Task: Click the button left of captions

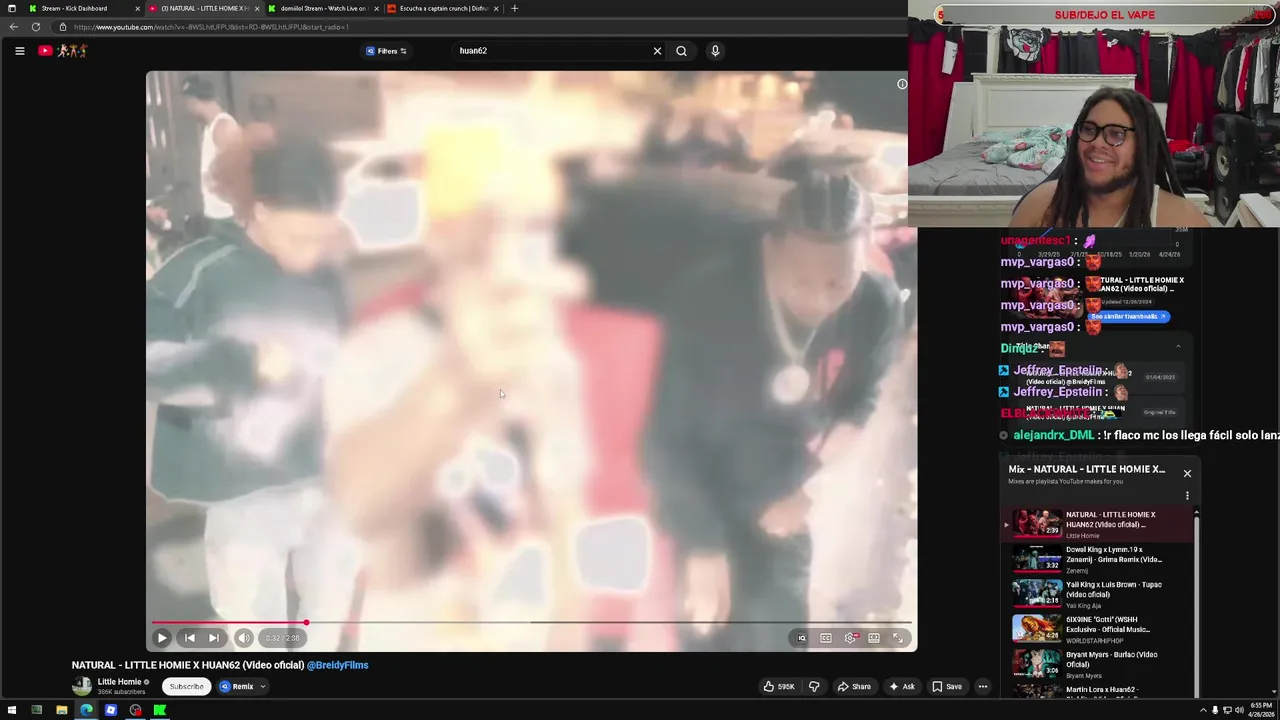Action: 801,638
